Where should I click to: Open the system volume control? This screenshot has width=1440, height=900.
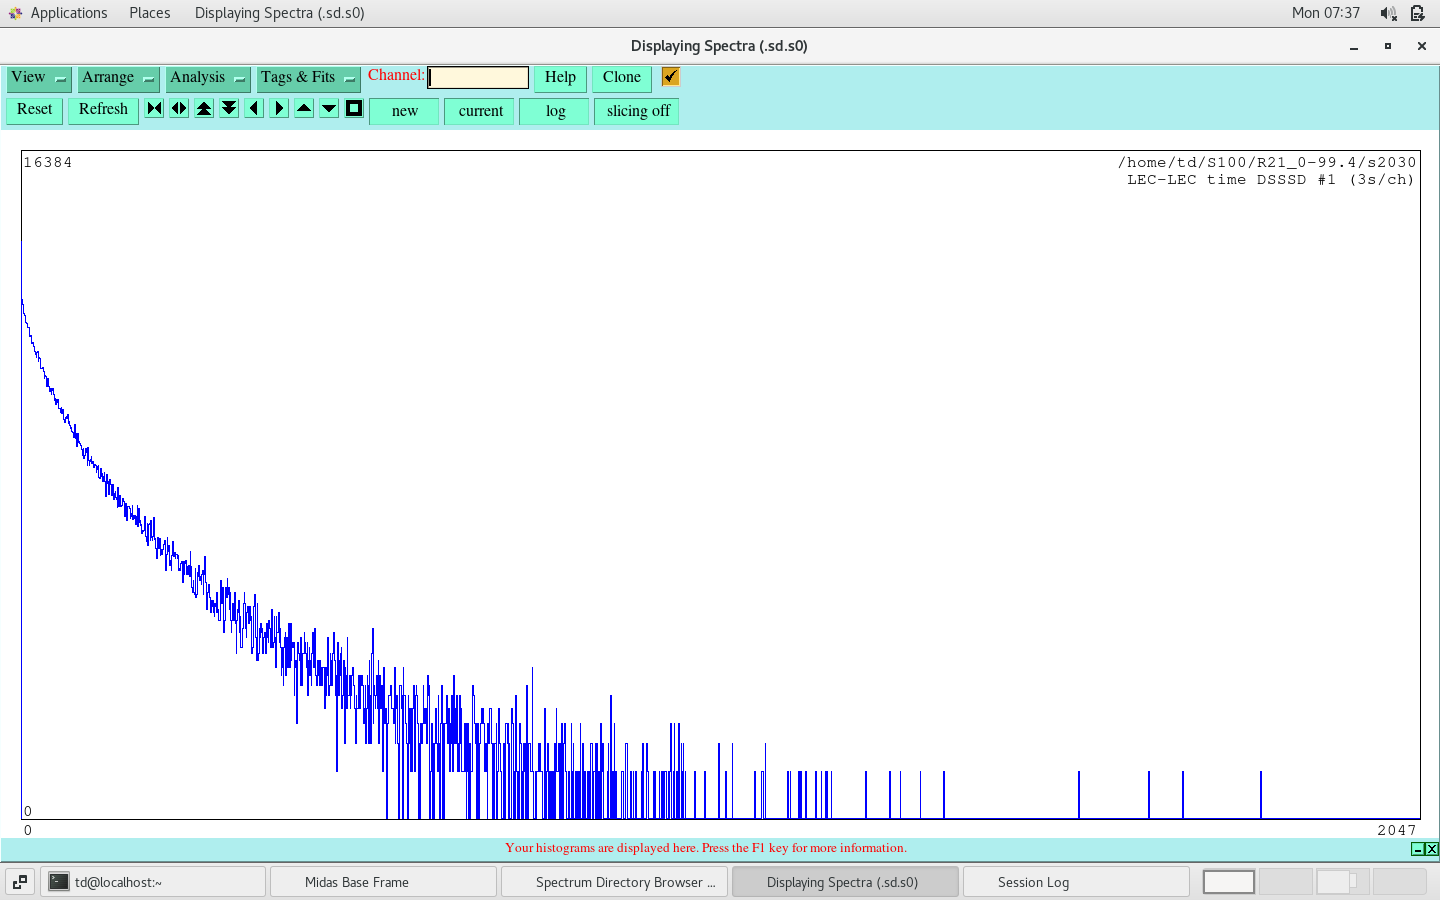1388,13
